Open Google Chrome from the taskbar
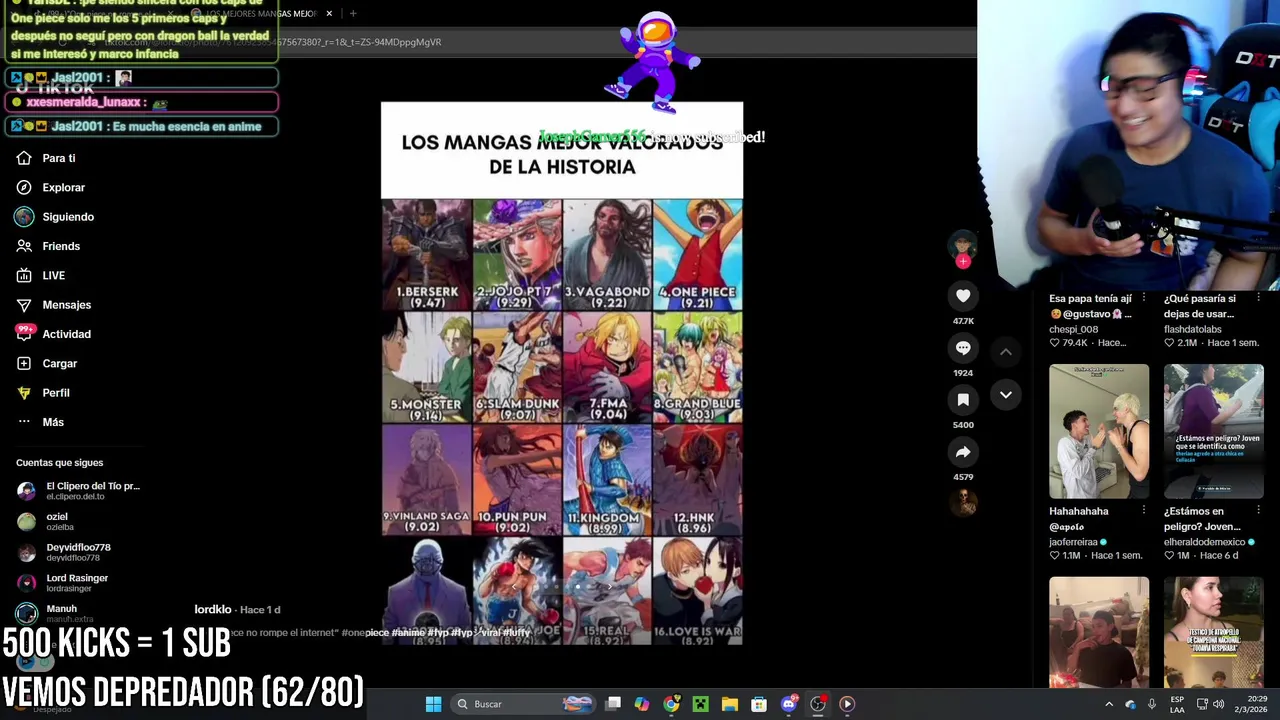Screen dimensions: 1280x720 [671, 704]
